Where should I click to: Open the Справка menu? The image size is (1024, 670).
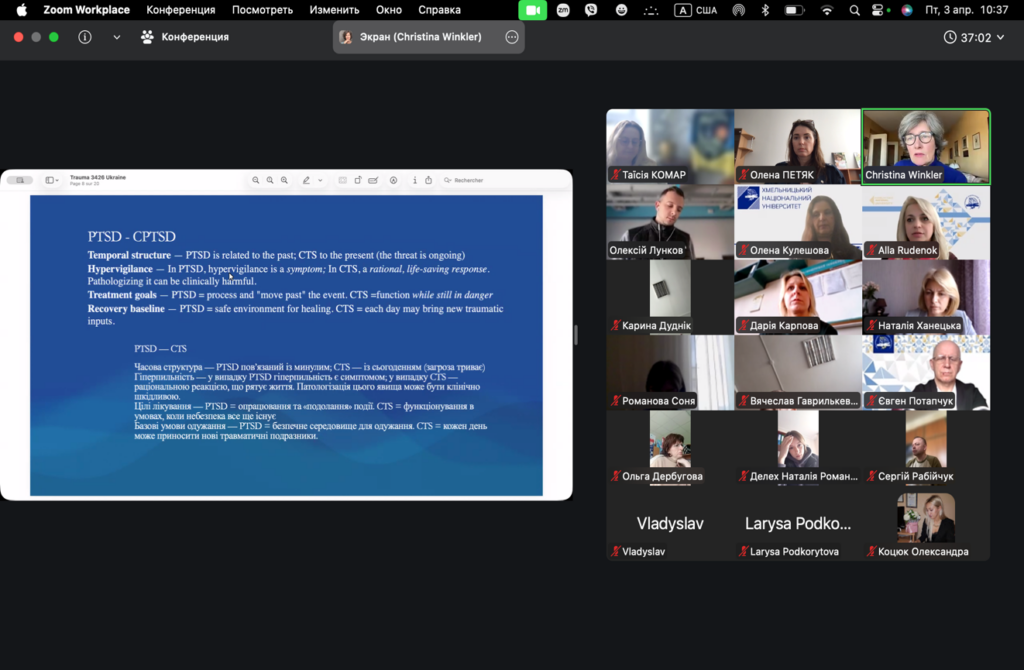click(439, 10)
